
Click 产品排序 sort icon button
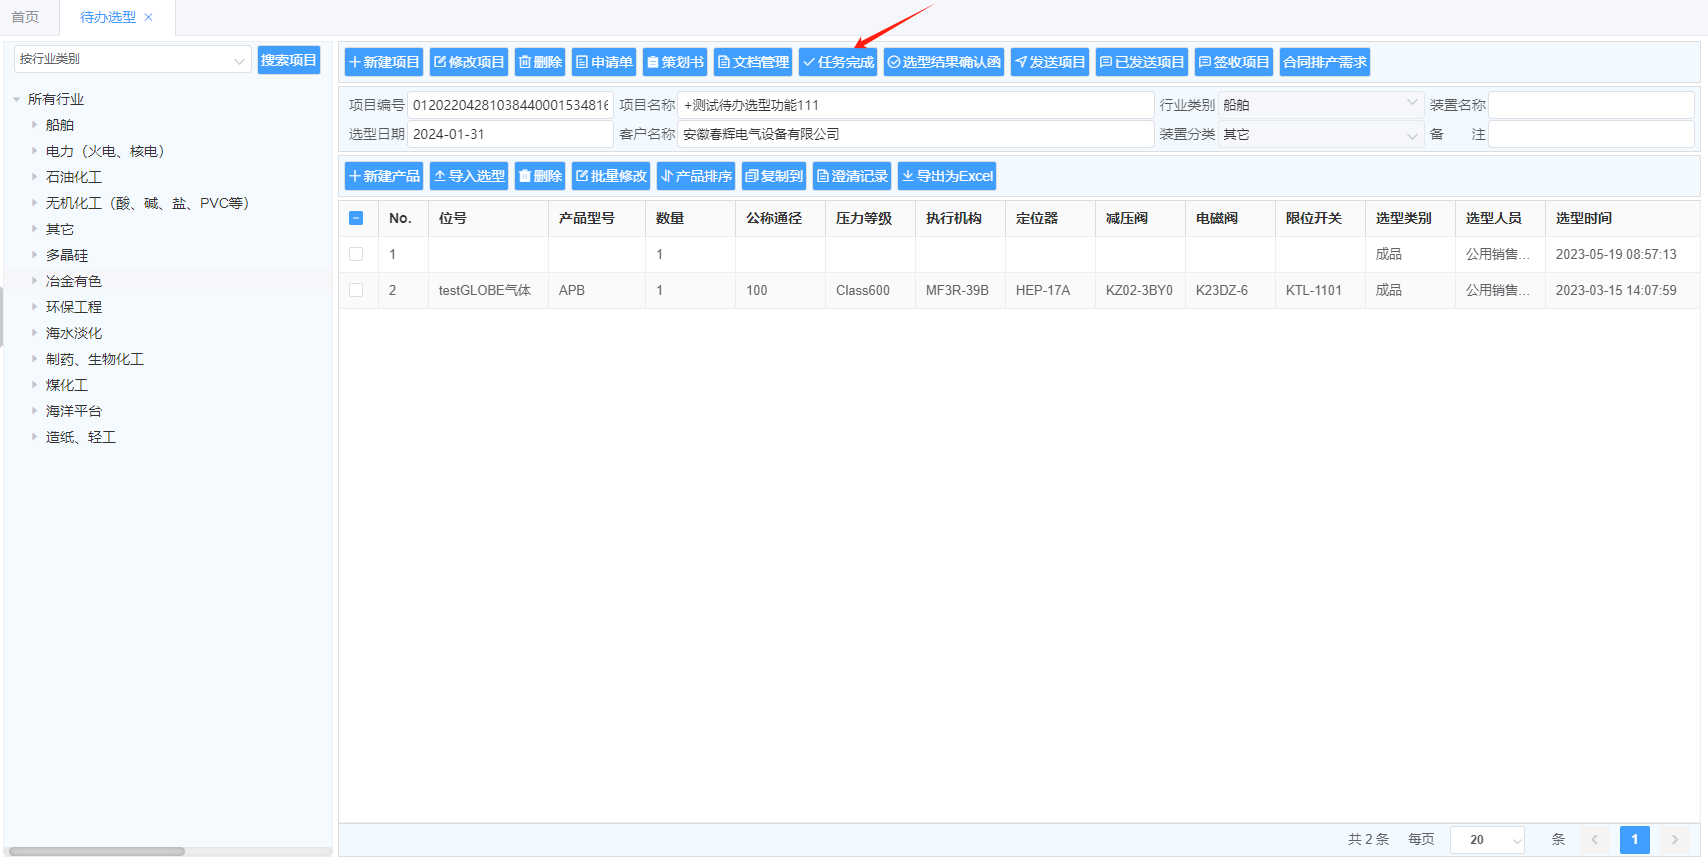tap(696, 176)
